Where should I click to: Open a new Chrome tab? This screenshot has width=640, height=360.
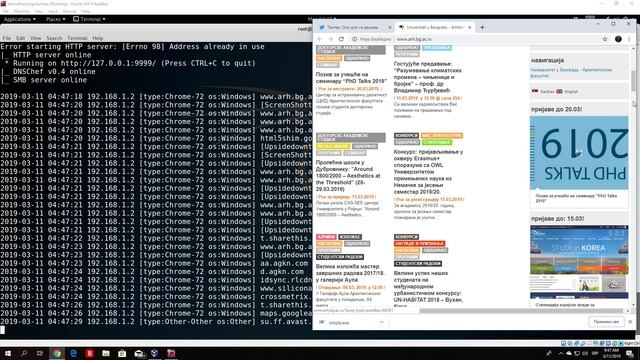click(482, 27)
